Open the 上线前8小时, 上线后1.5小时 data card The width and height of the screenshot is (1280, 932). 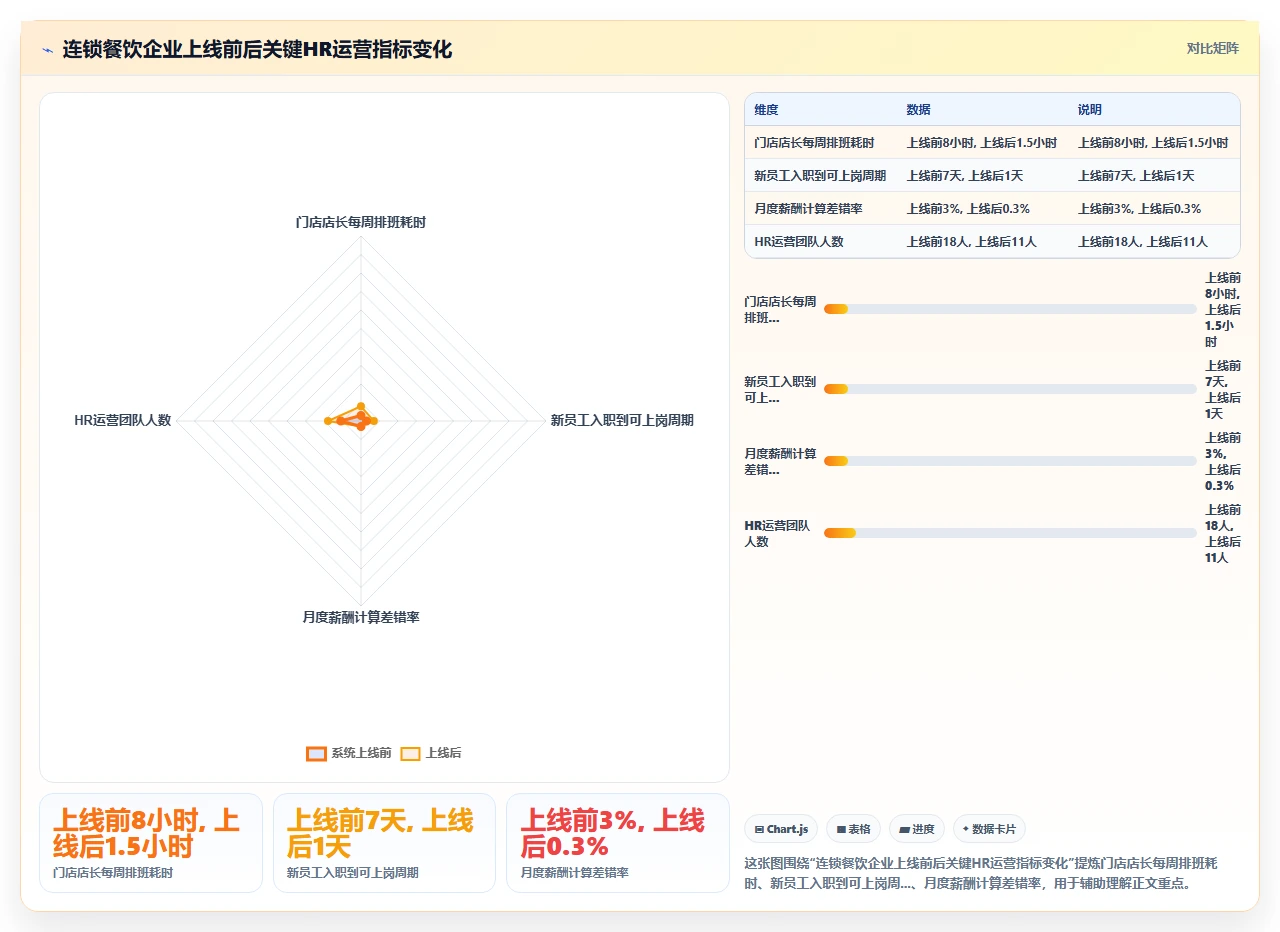coord(151,843)
